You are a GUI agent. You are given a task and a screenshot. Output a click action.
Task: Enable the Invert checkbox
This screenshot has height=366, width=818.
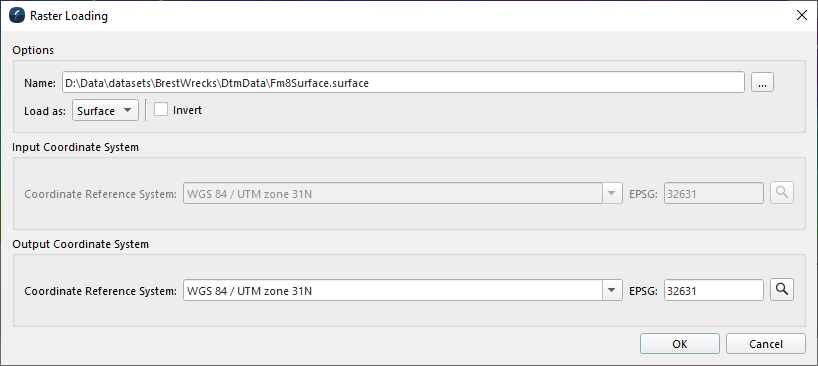point(161,109)
